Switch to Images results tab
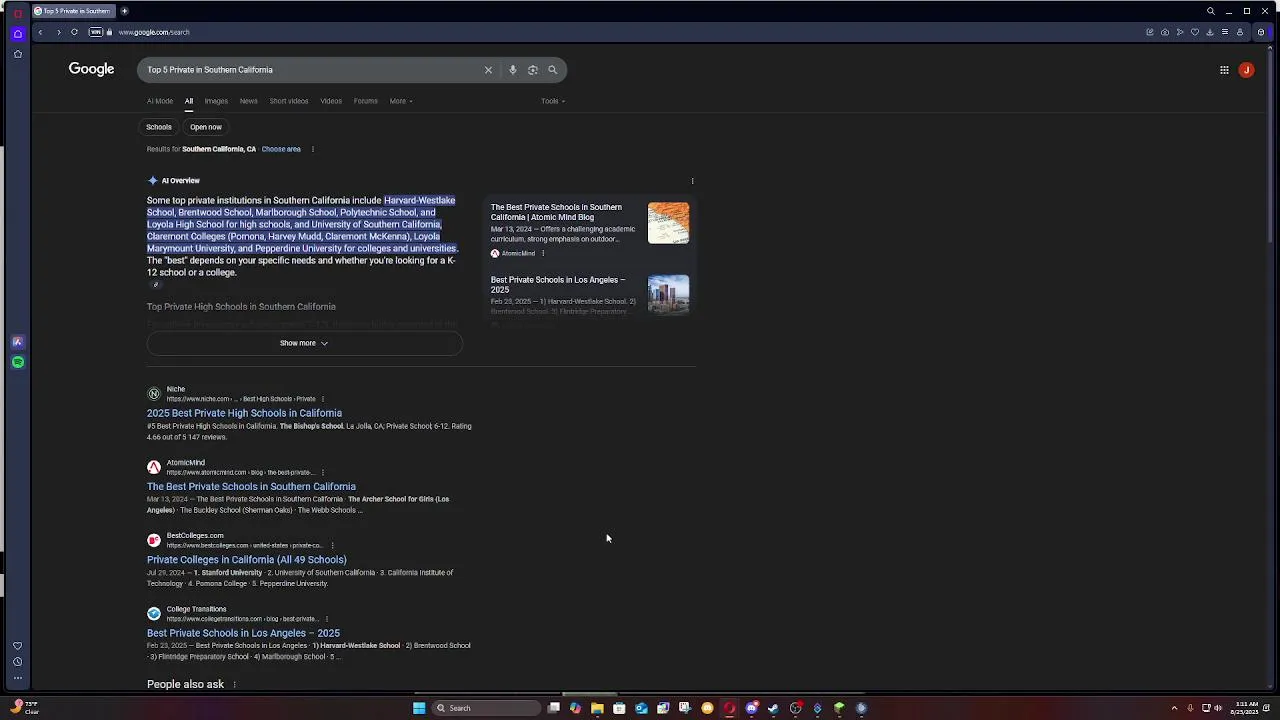 tap(216, 101)
